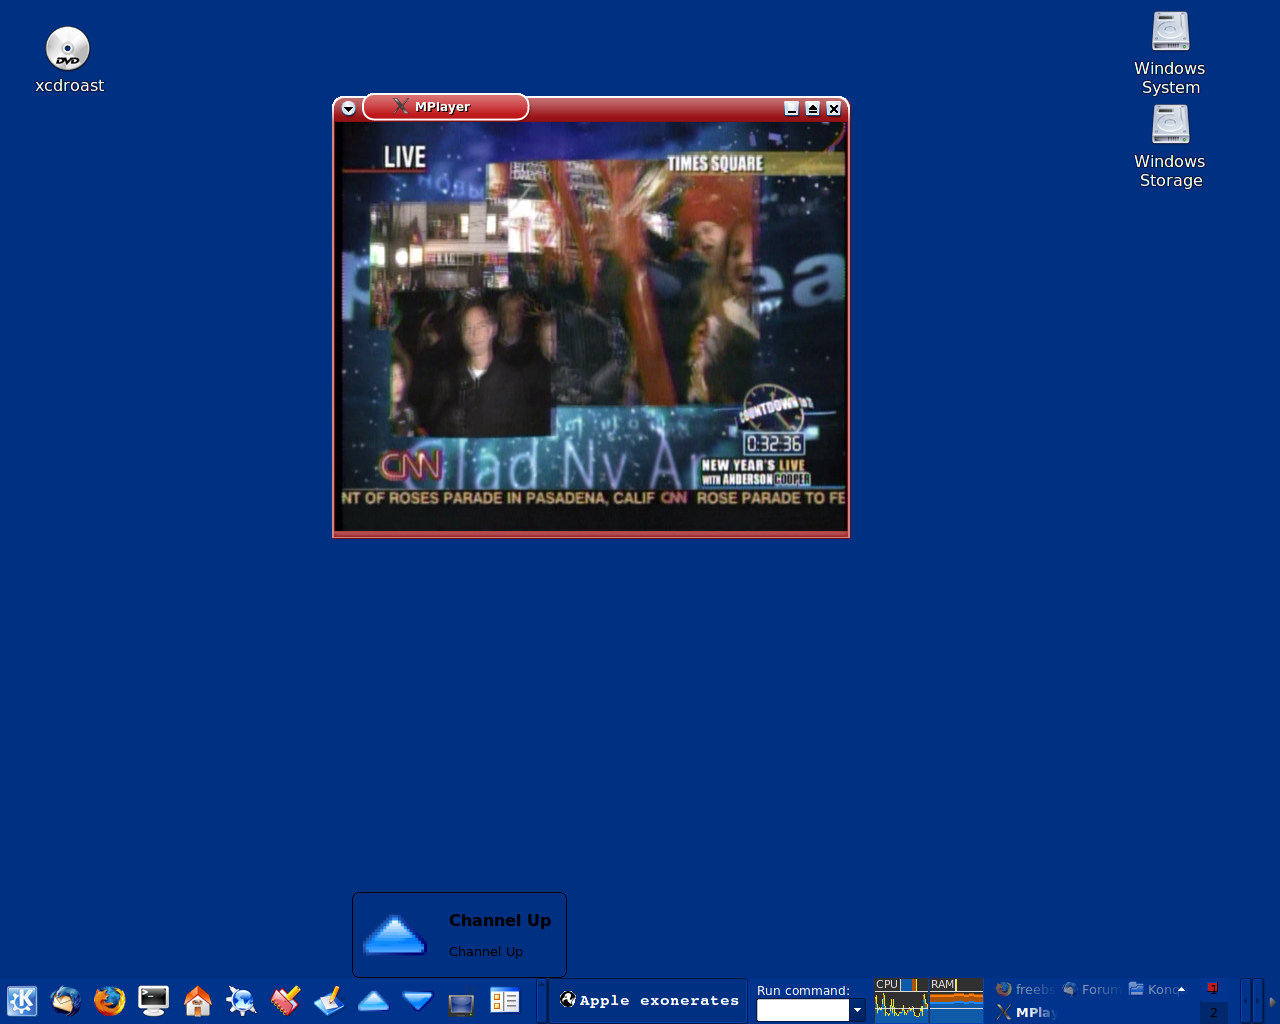Click the Apple exonerates news ticker
The height and width of the screenshot is (1024, 1280).
(650, 1000)
